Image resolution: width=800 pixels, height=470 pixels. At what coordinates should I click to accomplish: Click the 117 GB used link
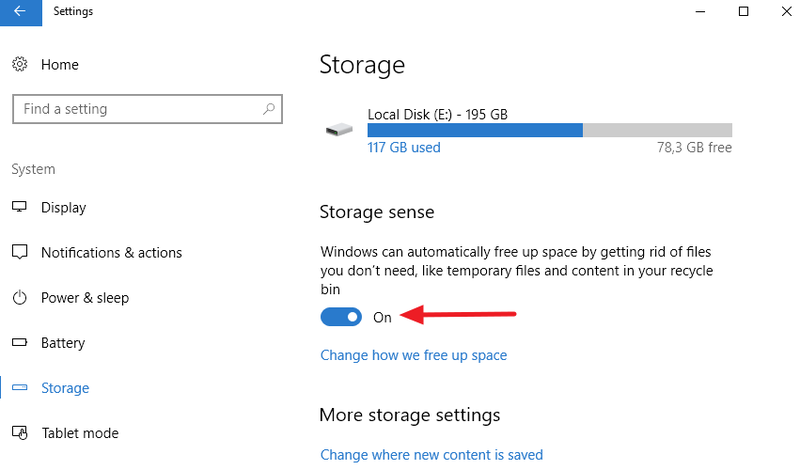click(x=404, y=147)
